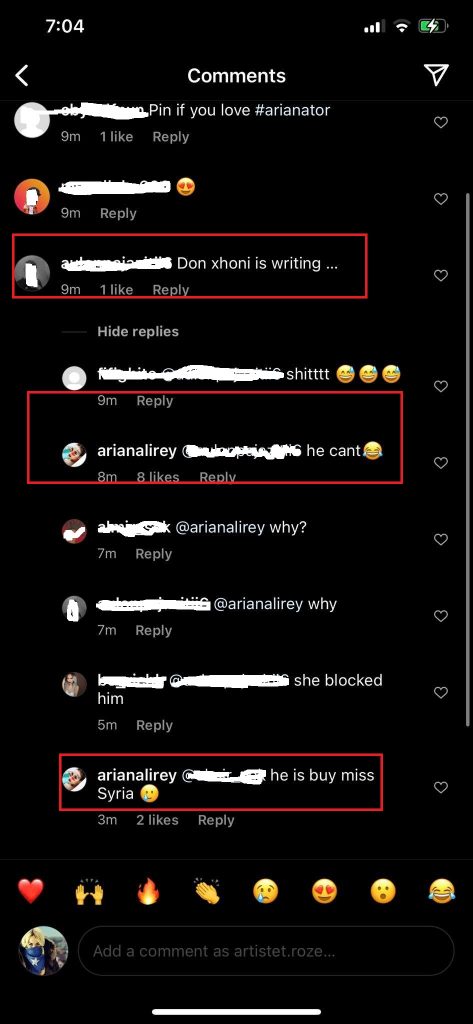Like the 'Don xhoni is writing' comment
Viewport: 473px width, 1024px height.
click(441, 276)
